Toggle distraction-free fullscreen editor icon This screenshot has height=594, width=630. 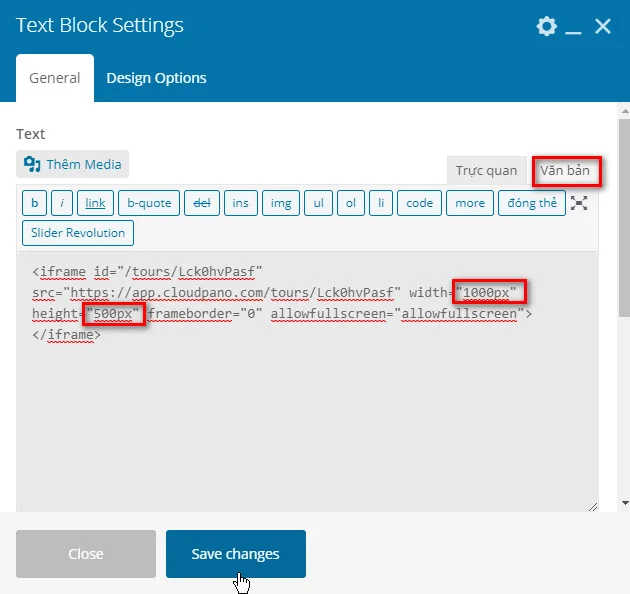pyautogui.click(x=579, y=203)
